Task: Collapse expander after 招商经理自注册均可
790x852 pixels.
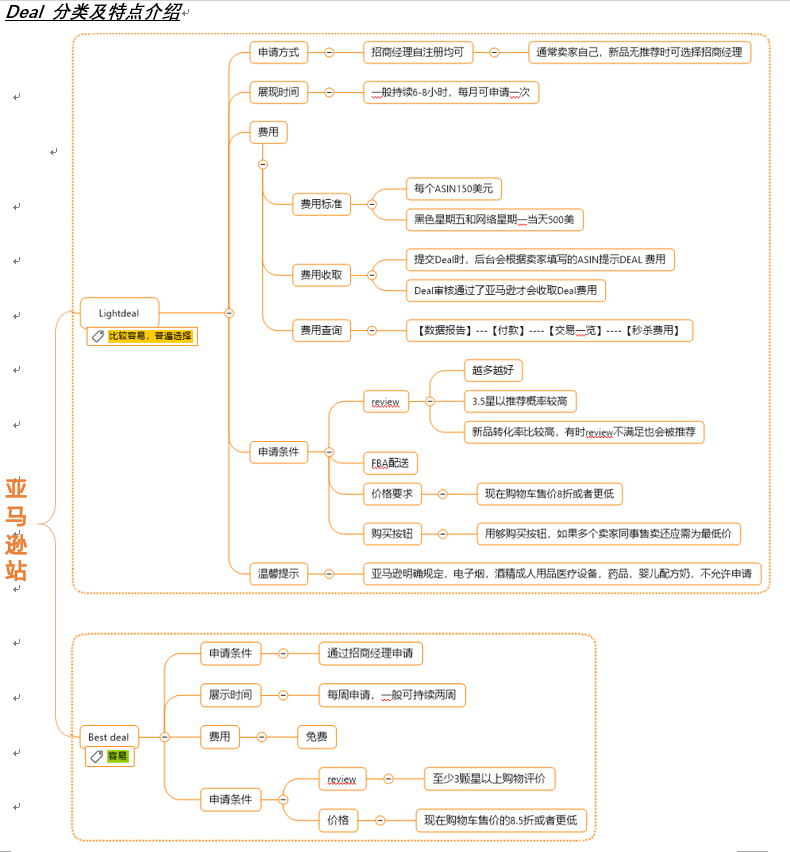Action: pyautogui.click(x=494, y=53)
